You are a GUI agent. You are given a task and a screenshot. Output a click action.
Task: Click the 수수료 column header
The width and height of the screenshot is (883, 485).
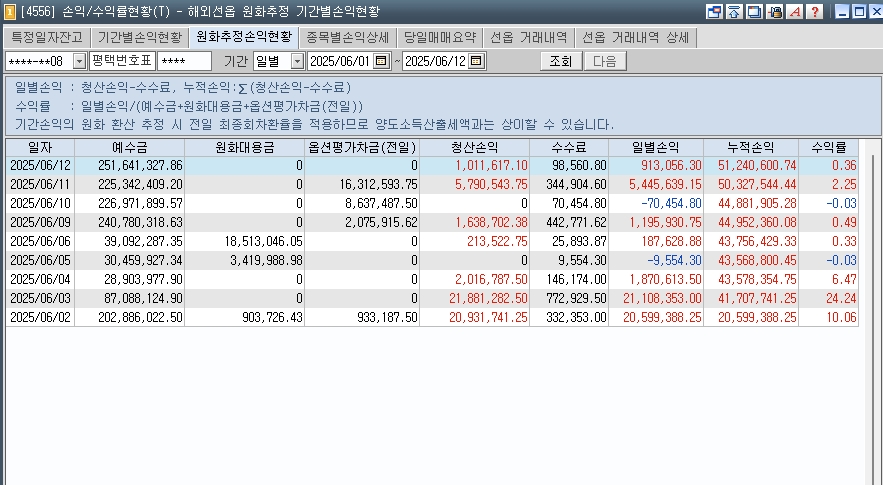[569, 148]
